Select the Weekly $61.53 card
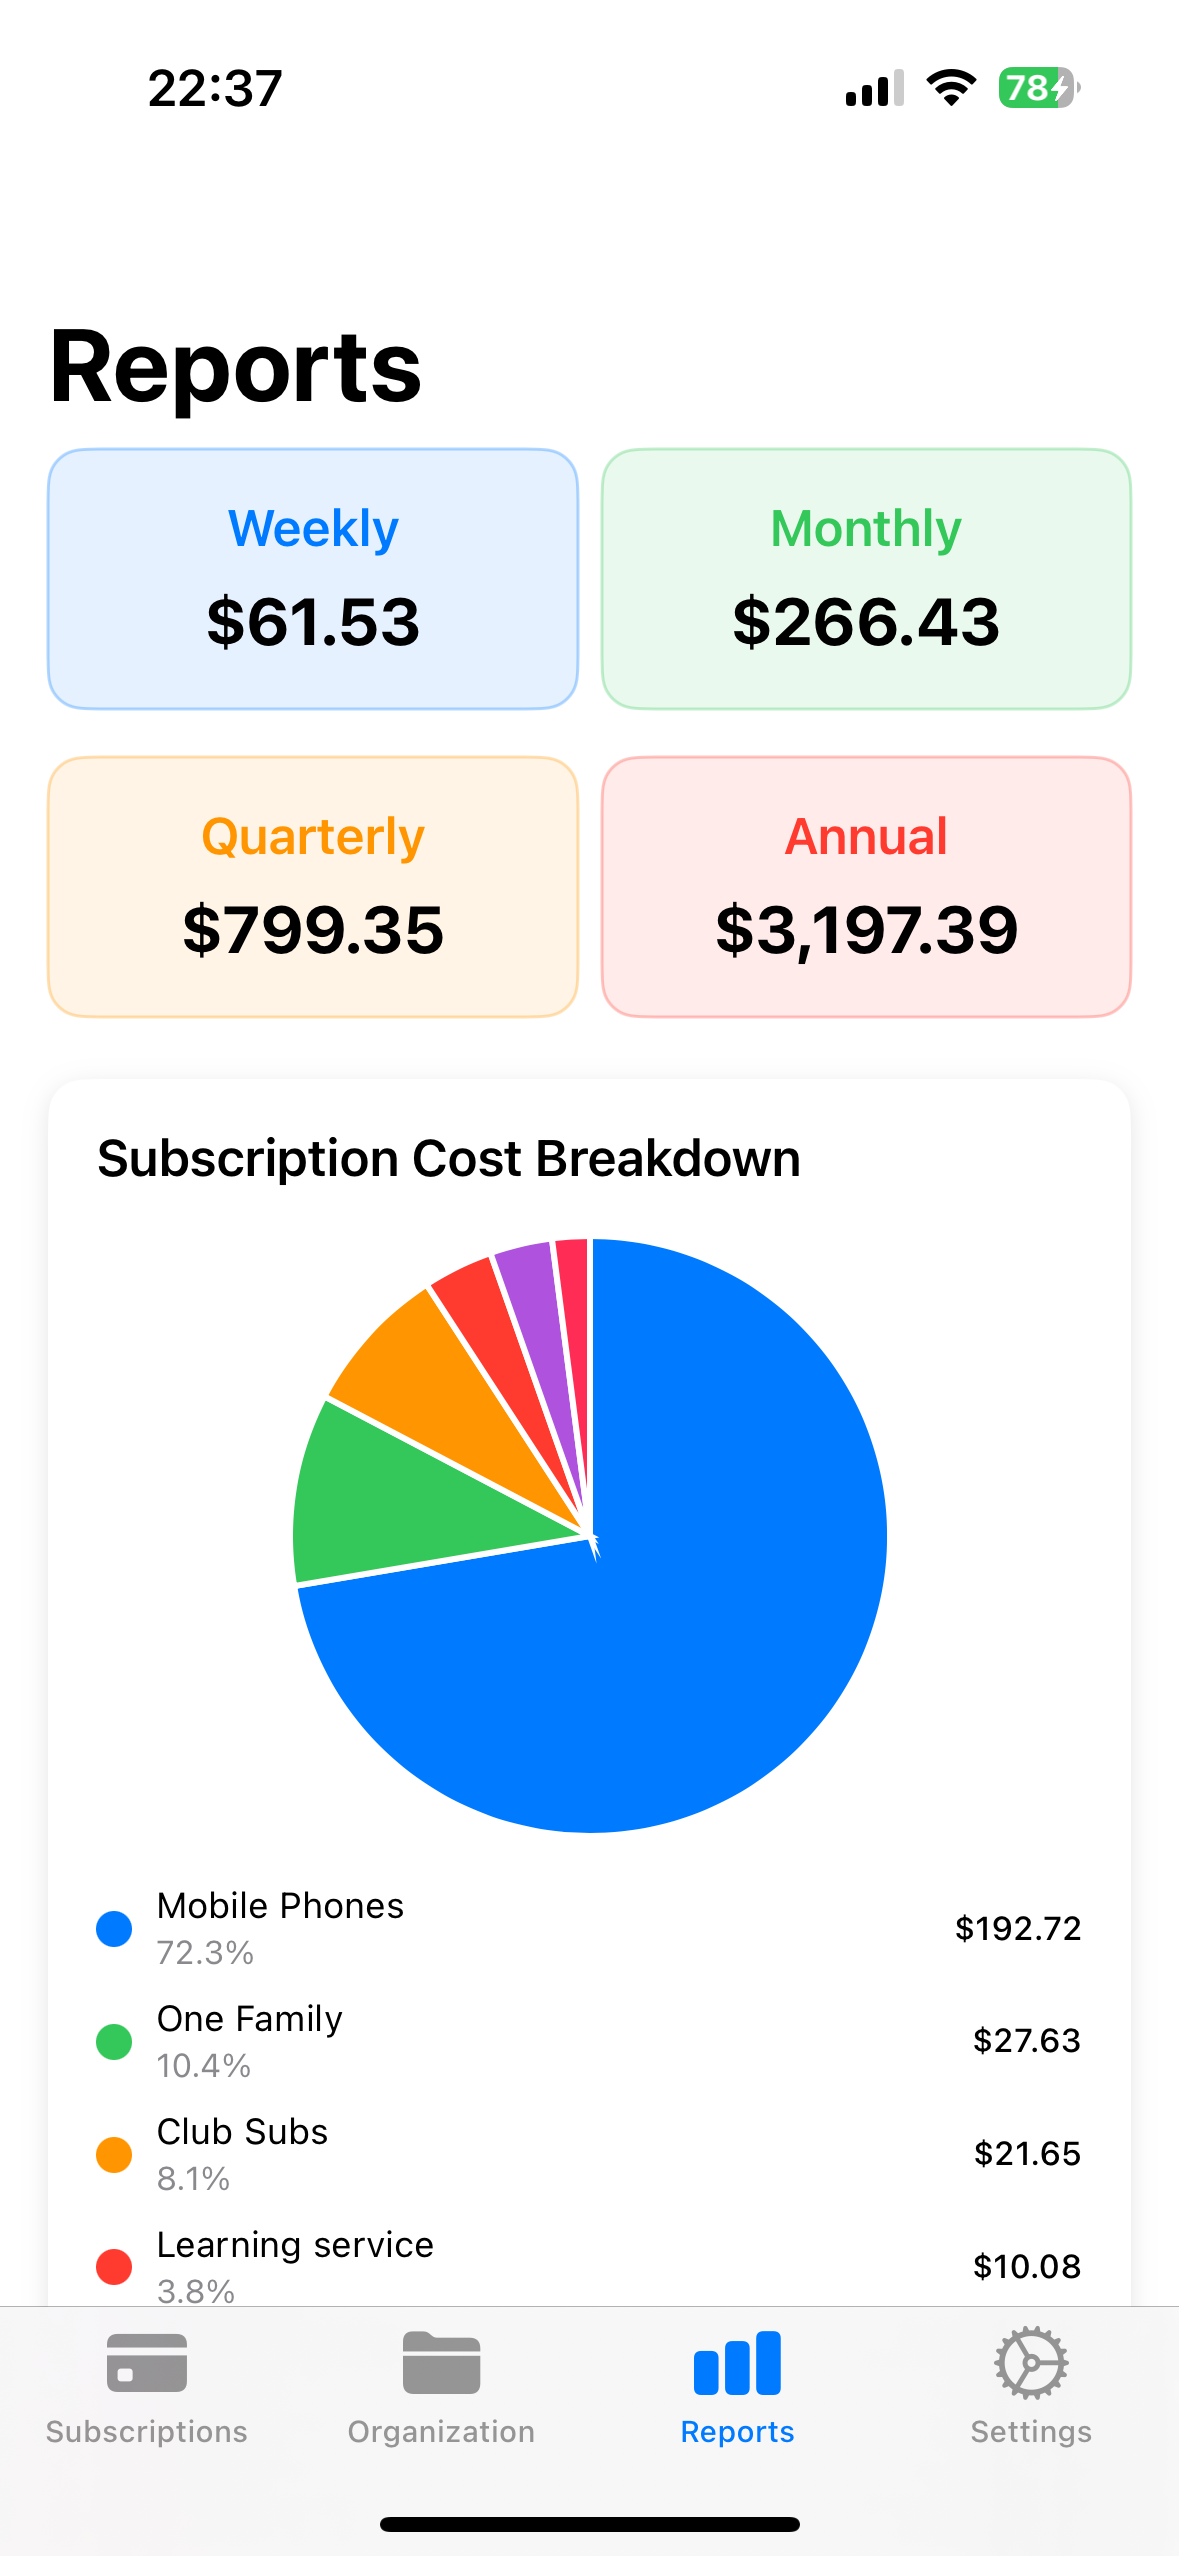Screen dimensions: 1179x2556 313,579
